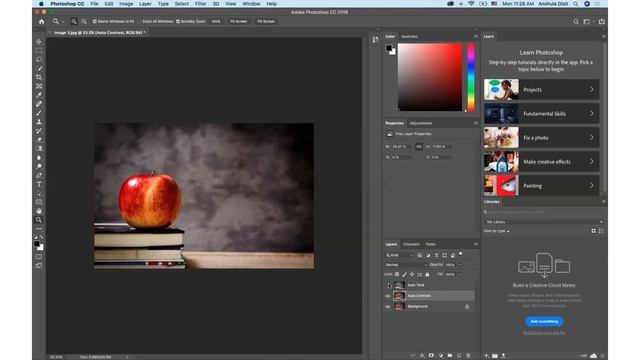
Task: Open the Layer menu
Action: [x=145, y=4]
